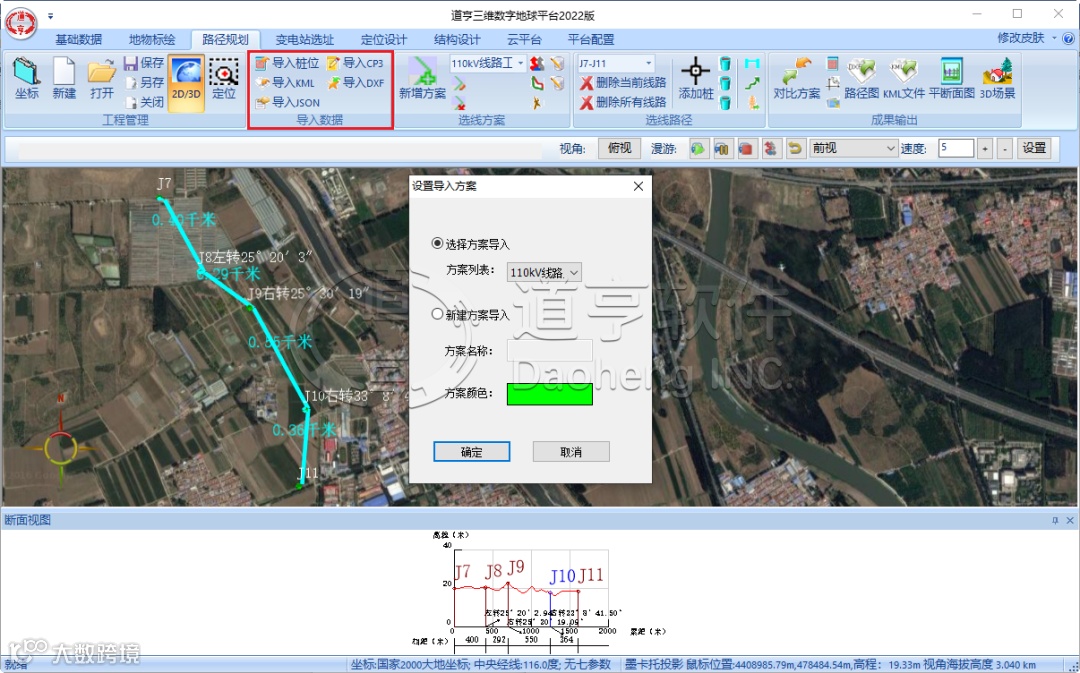Activate the 定位 locate tool

tap(224, 79)
